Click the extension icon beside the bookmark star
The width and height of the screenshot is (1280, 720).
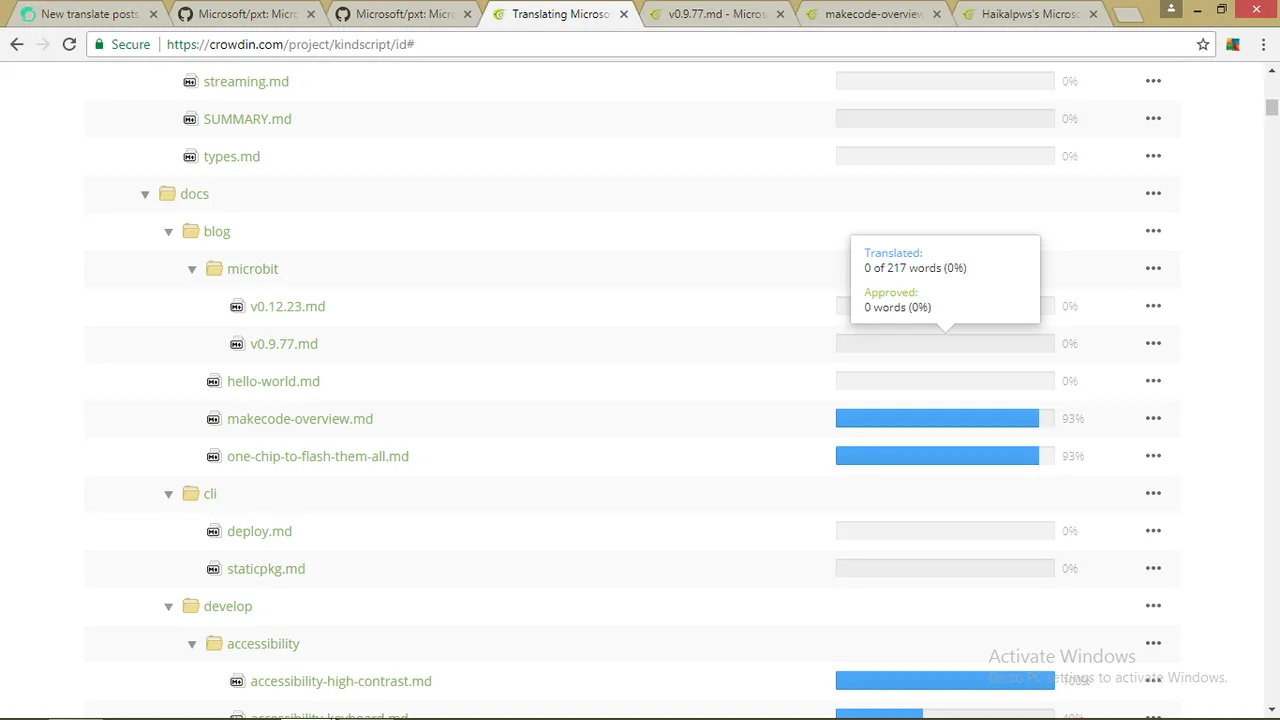point(1233,44)
